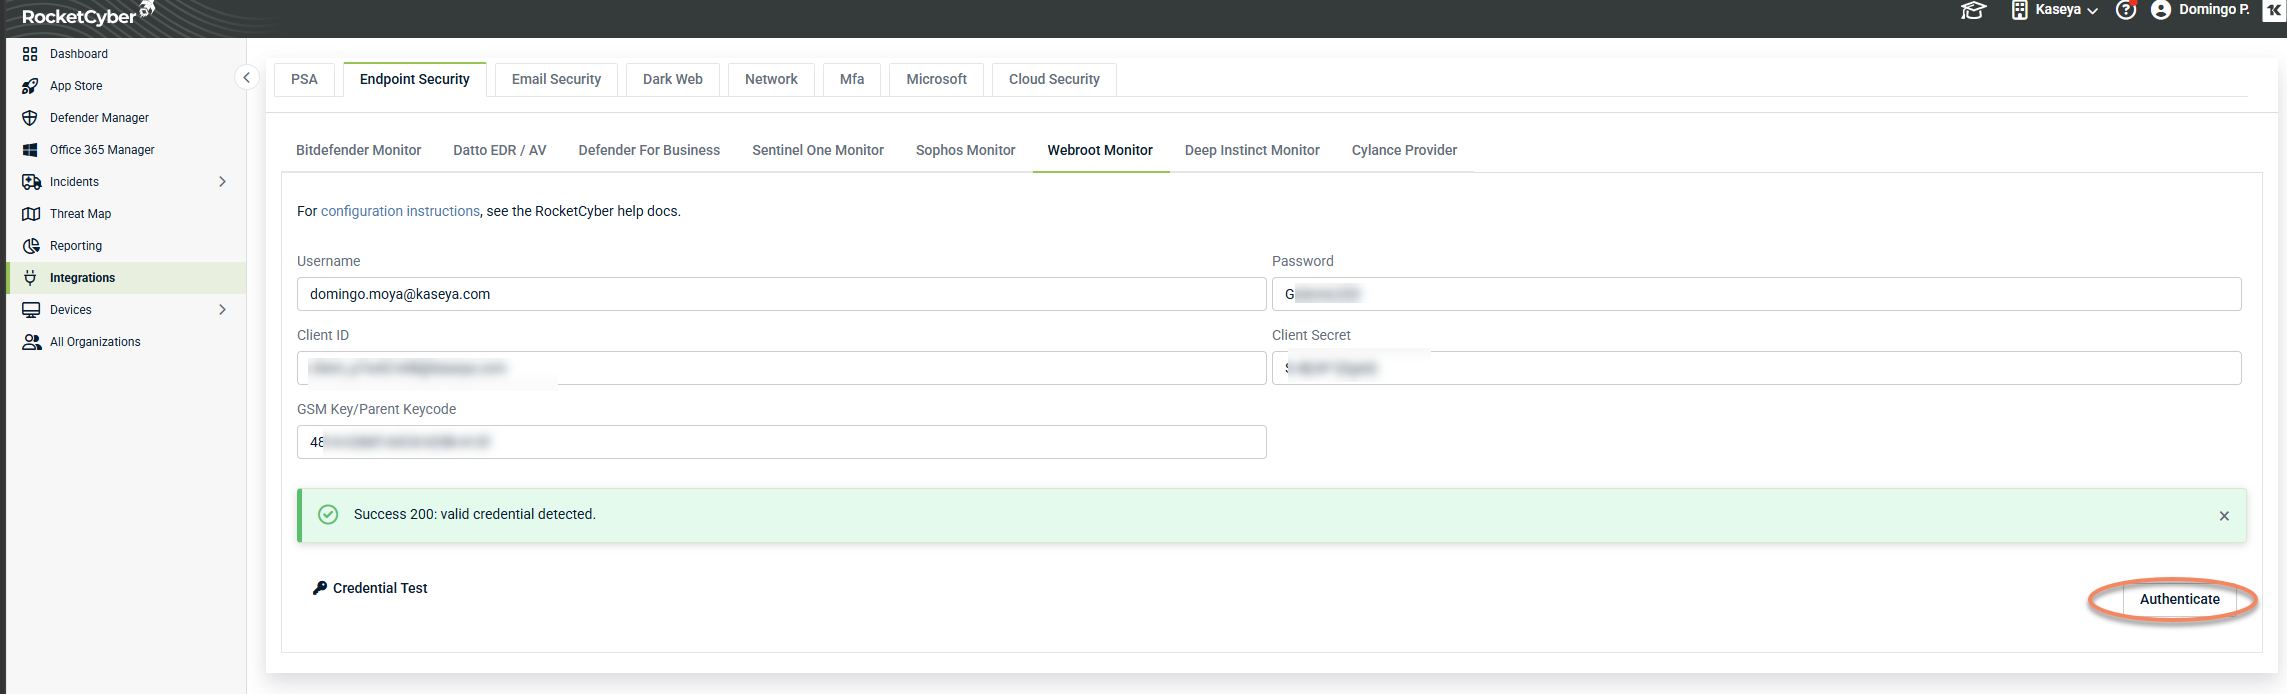
Task: Click the Credential Test button
Action: pyautogui.click(x=370, y=588)
